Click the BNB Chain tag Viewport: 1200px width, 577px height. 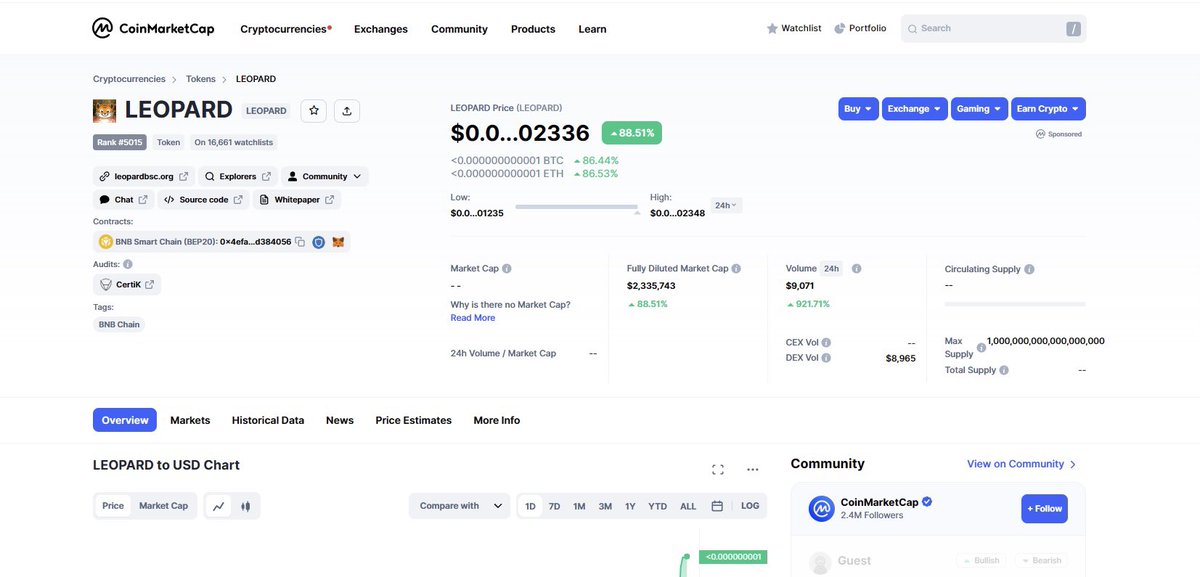(x=119, y=325)
